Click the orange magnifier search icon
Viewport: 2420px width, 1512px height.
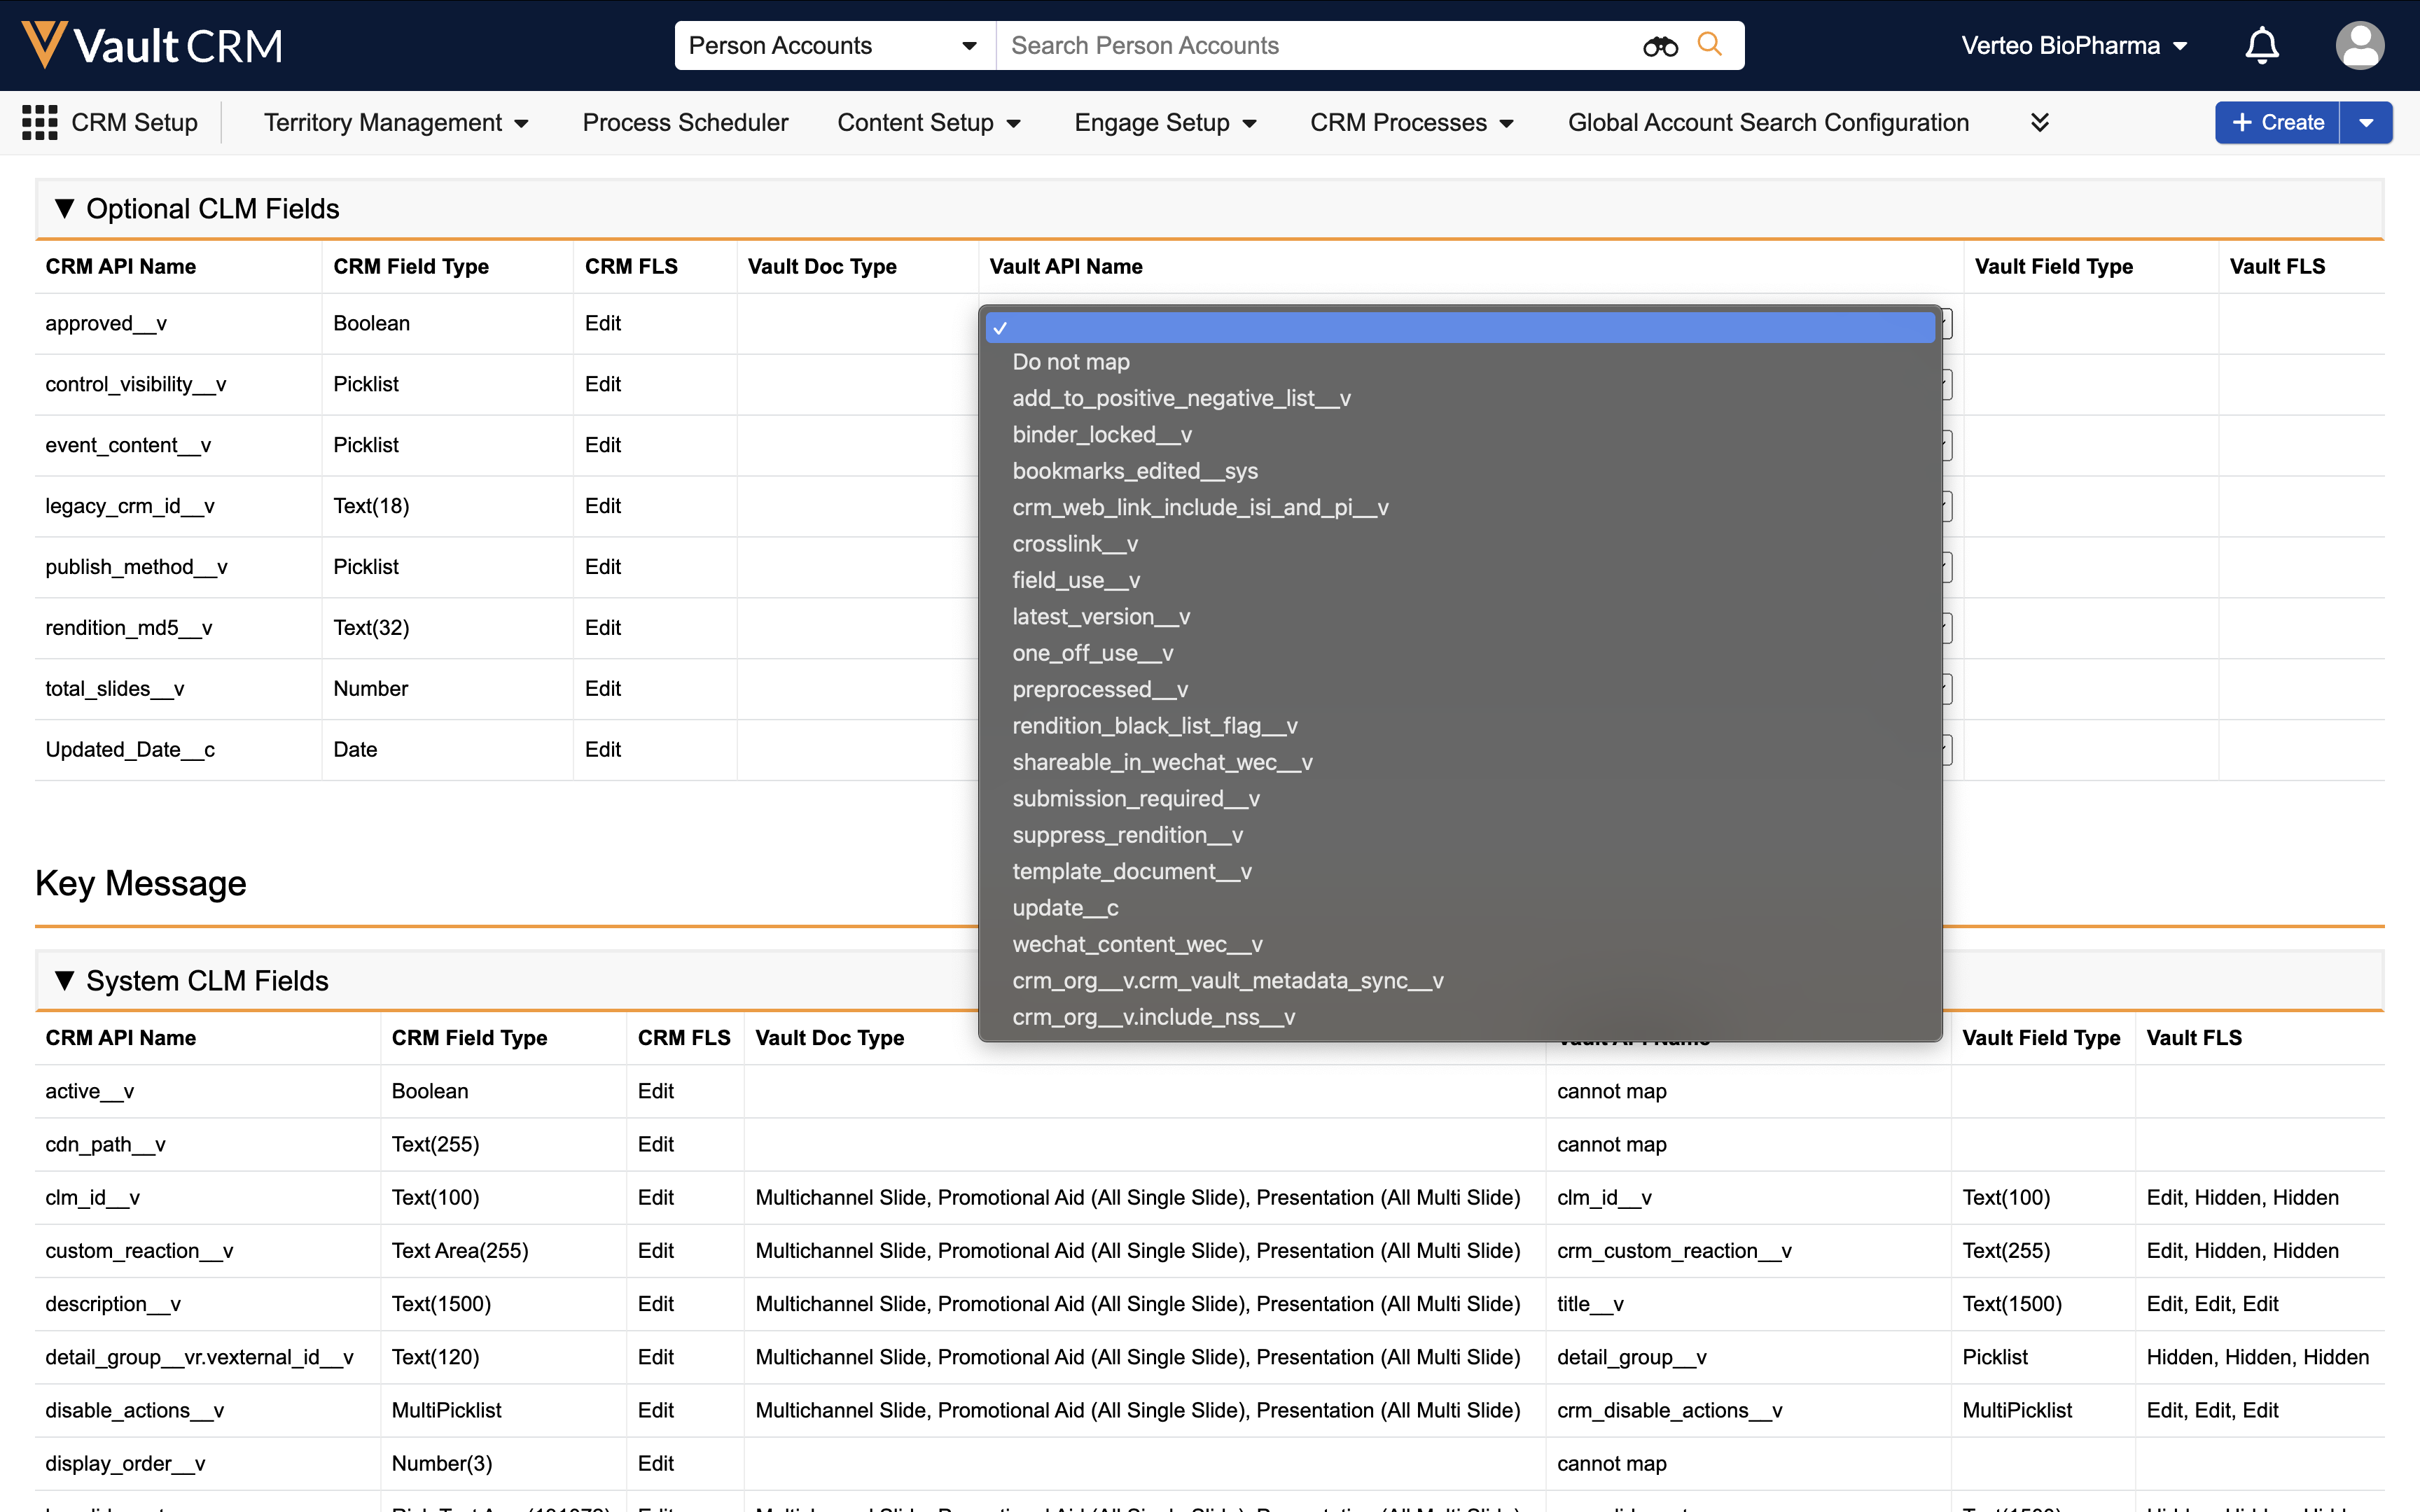(1710, 45)
